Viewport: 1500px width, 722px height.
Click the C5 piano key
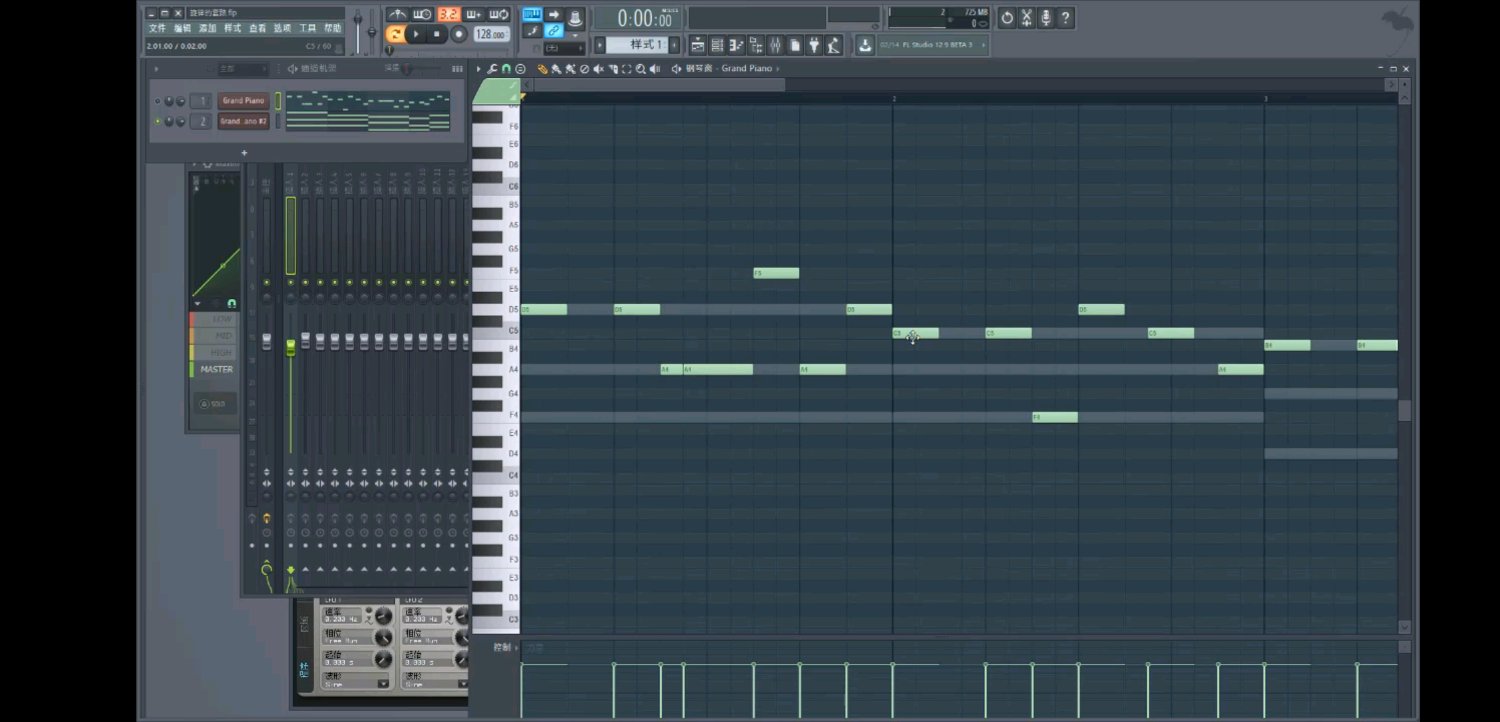pyautogui.click(x=496, y=330)
